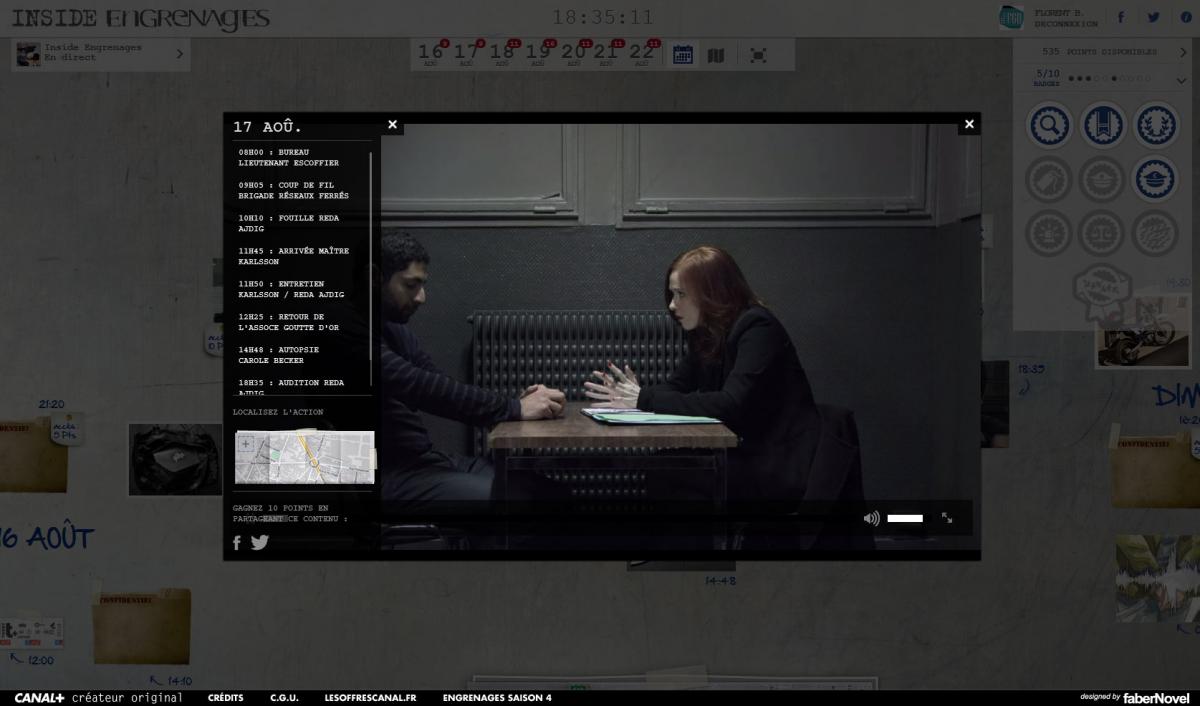
Task: Open the black bag evidence photo
Action: (175, 460)
